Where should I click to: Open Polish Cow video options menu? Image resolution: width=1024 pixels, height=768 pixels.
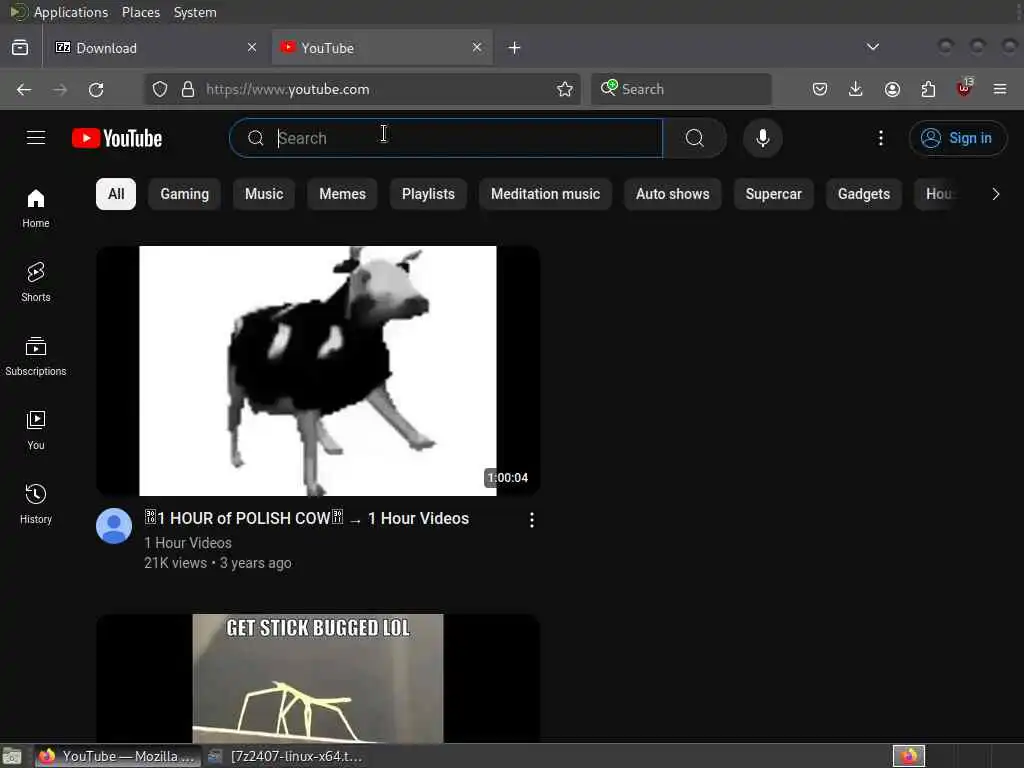point(532,520)
